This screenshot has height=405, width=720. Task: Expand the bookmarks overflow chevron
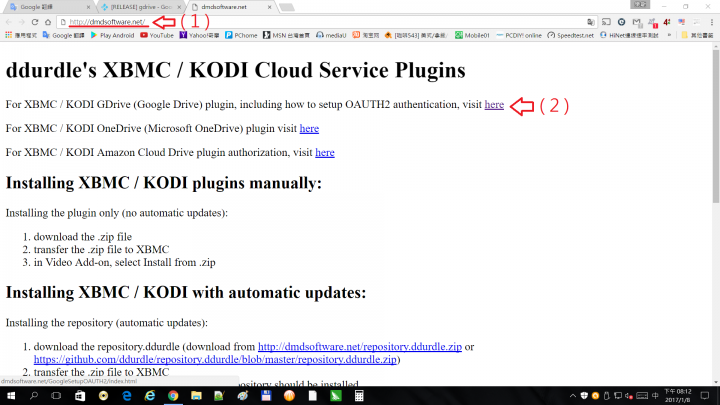669,35
